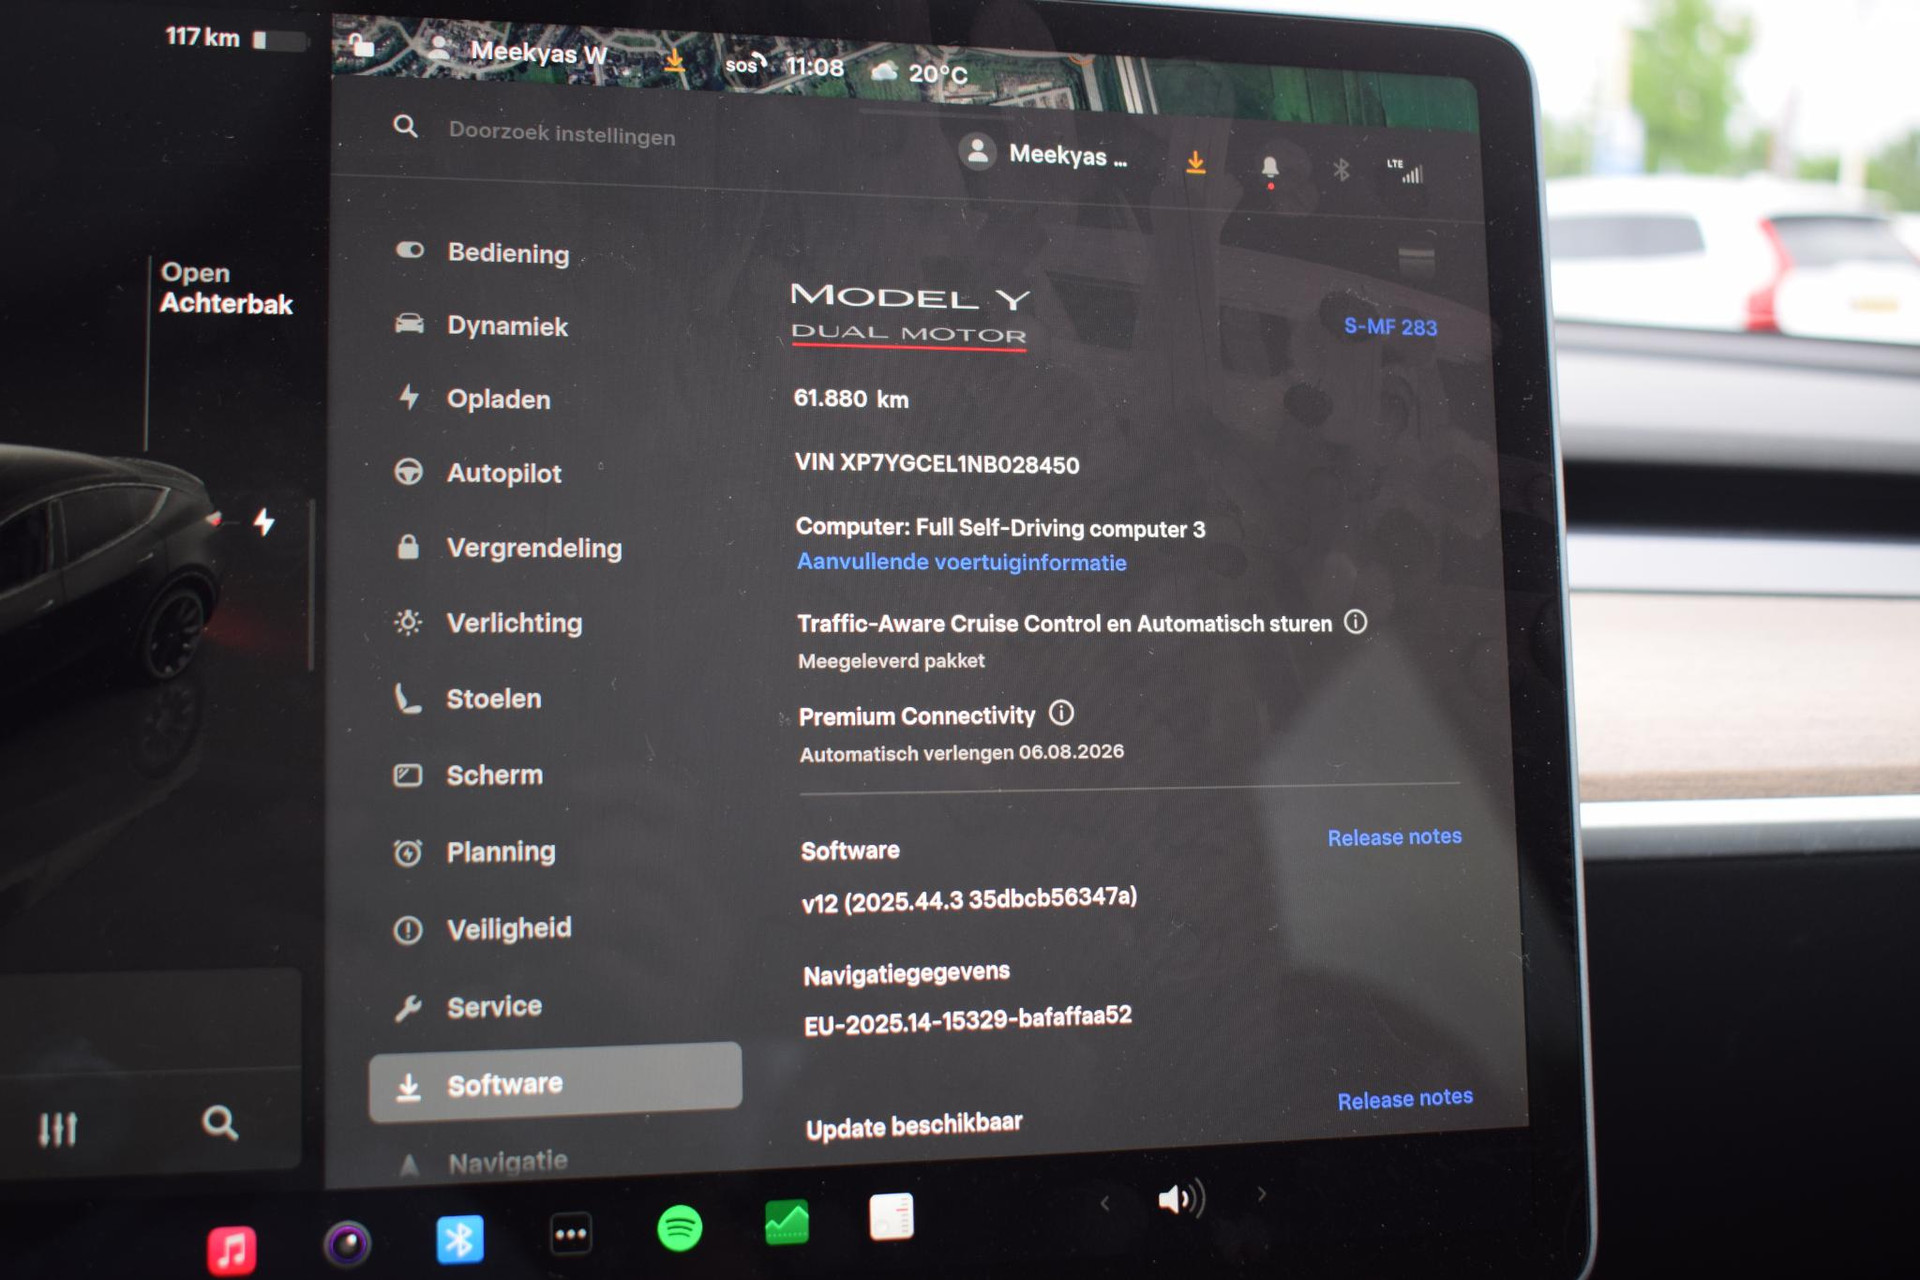Open Release notes for available update
Image resolution: width=1920 pixels, height=1280 pixels.
click(x=1405, y=1099)
